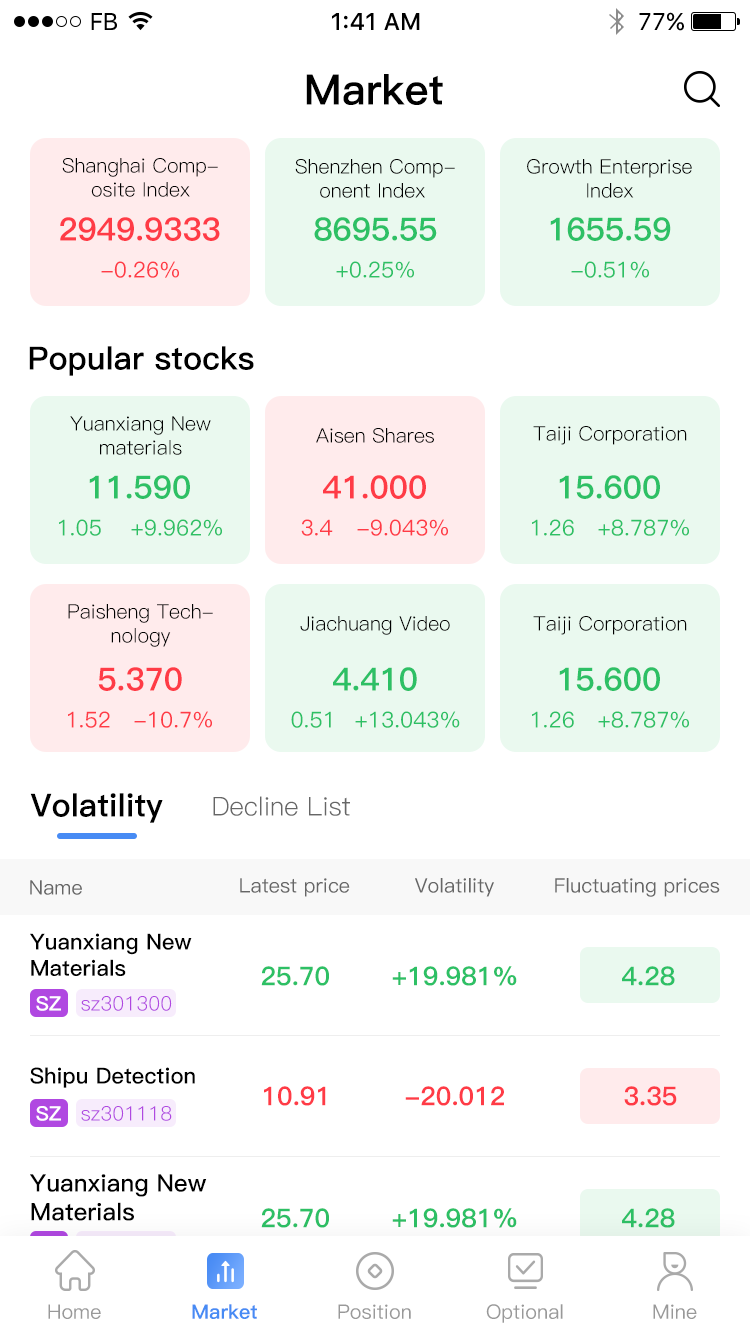
Task: Open the Shanghai Composite Index card
Action: coord(140,222)
